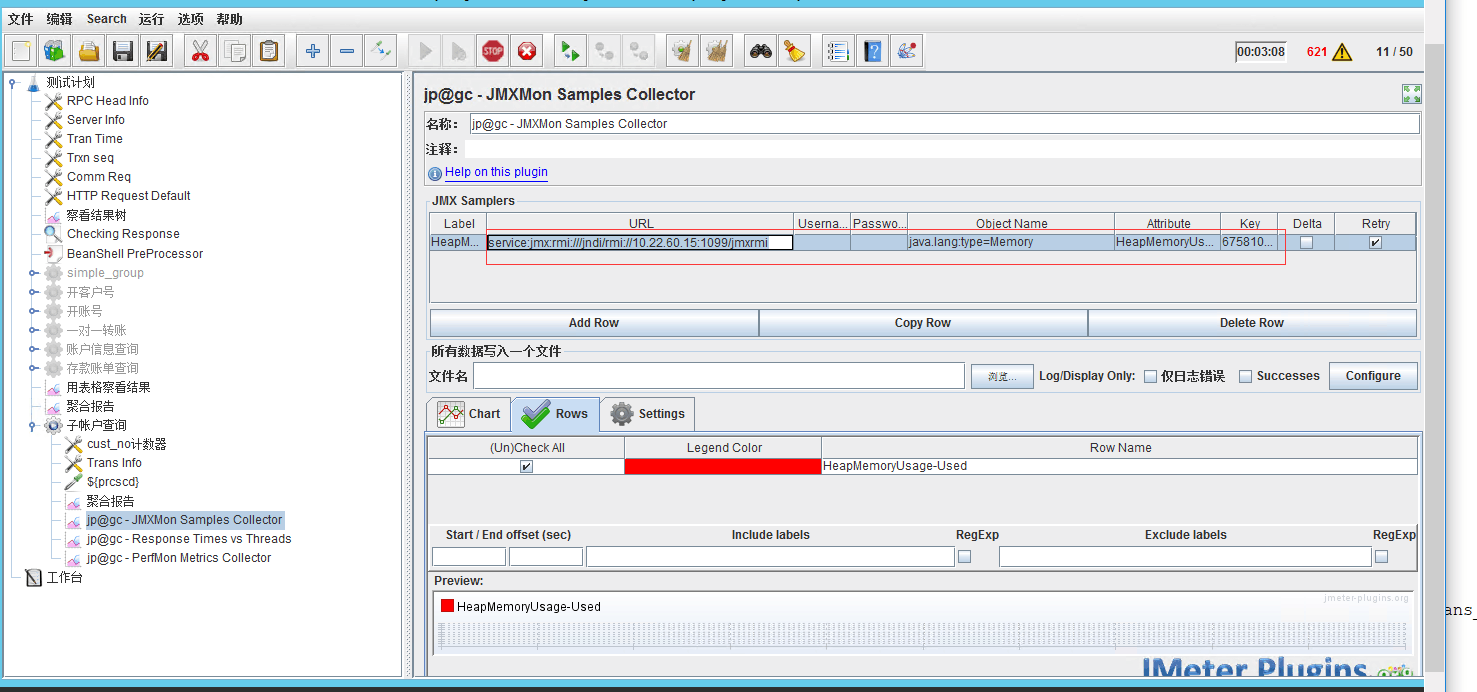1477x692 pixels.
Task: Toggle RegExp checkbox for Exclude labels
Action: [x=1381, y=557]
